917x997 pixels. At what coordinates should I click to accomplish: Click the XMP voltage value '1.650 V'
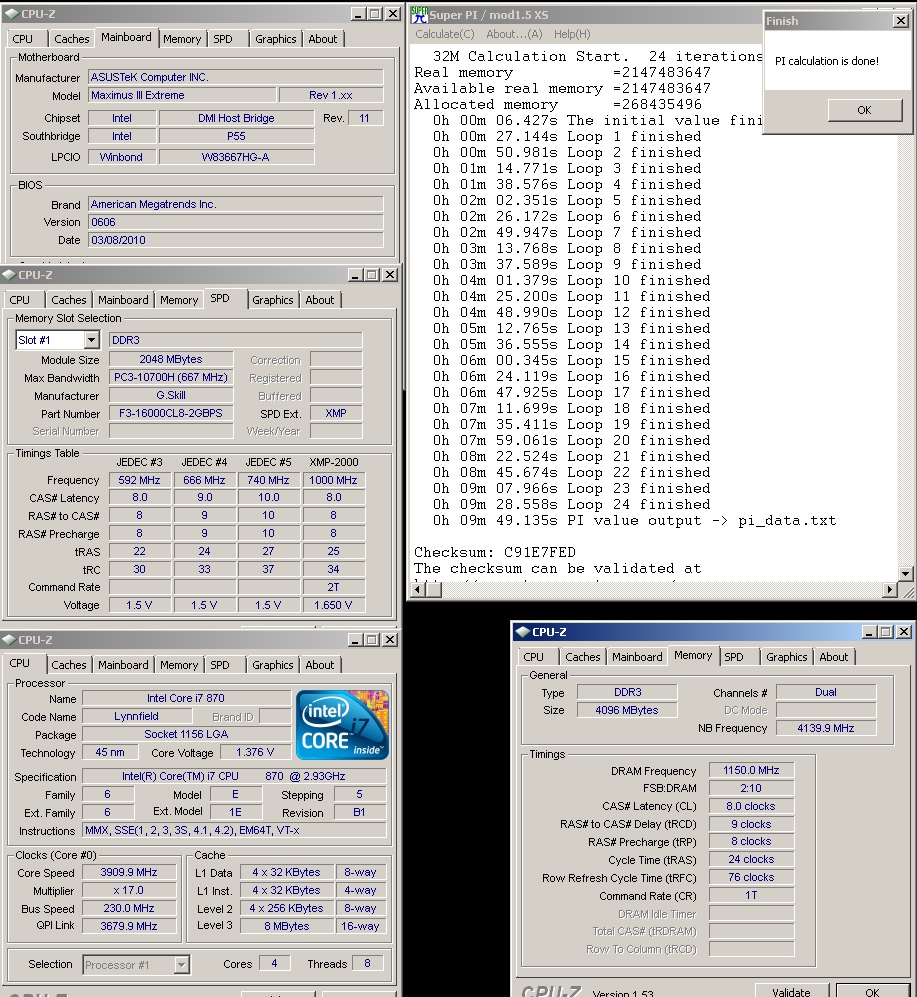point(333,605)
